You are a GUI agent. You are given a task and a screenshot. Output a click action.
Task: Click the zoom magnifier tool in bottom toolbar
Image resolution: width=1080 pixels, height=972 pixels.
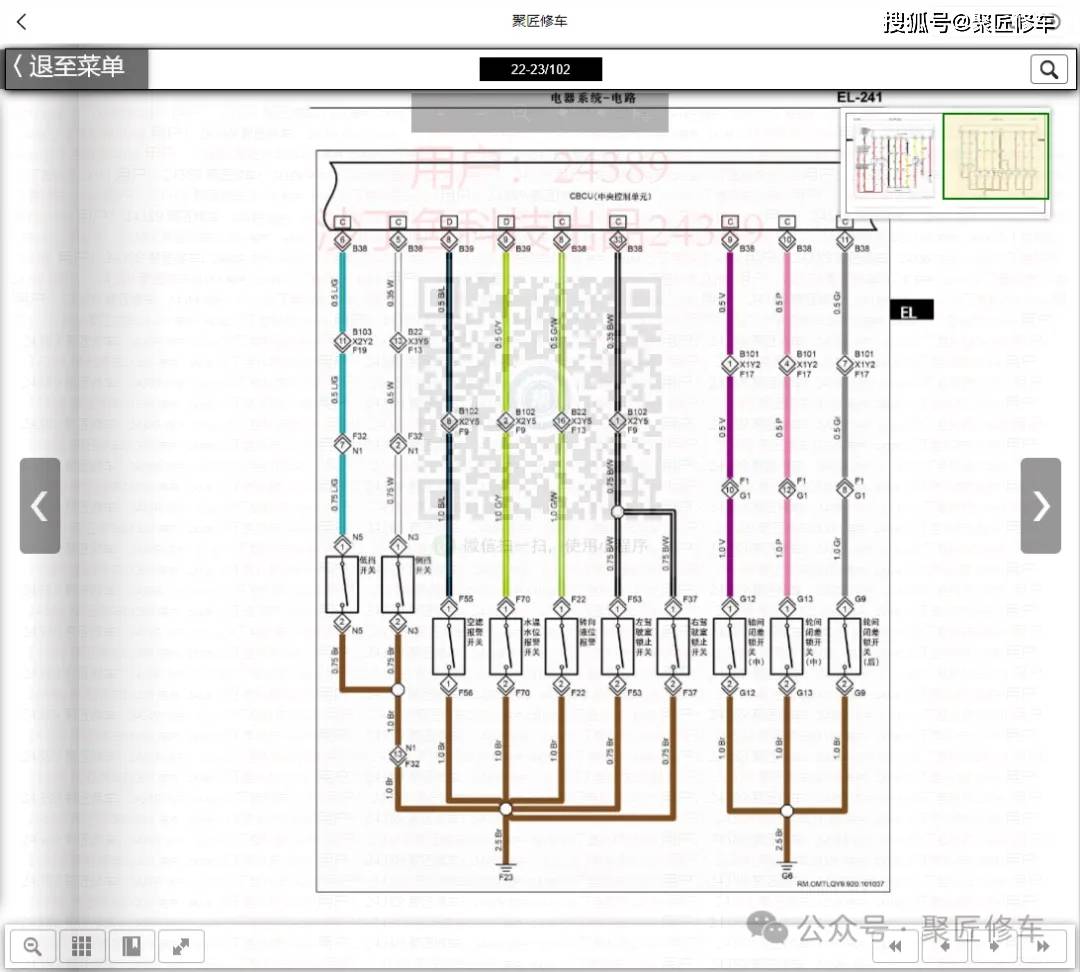pyautogui.click(x=32, y=947)
